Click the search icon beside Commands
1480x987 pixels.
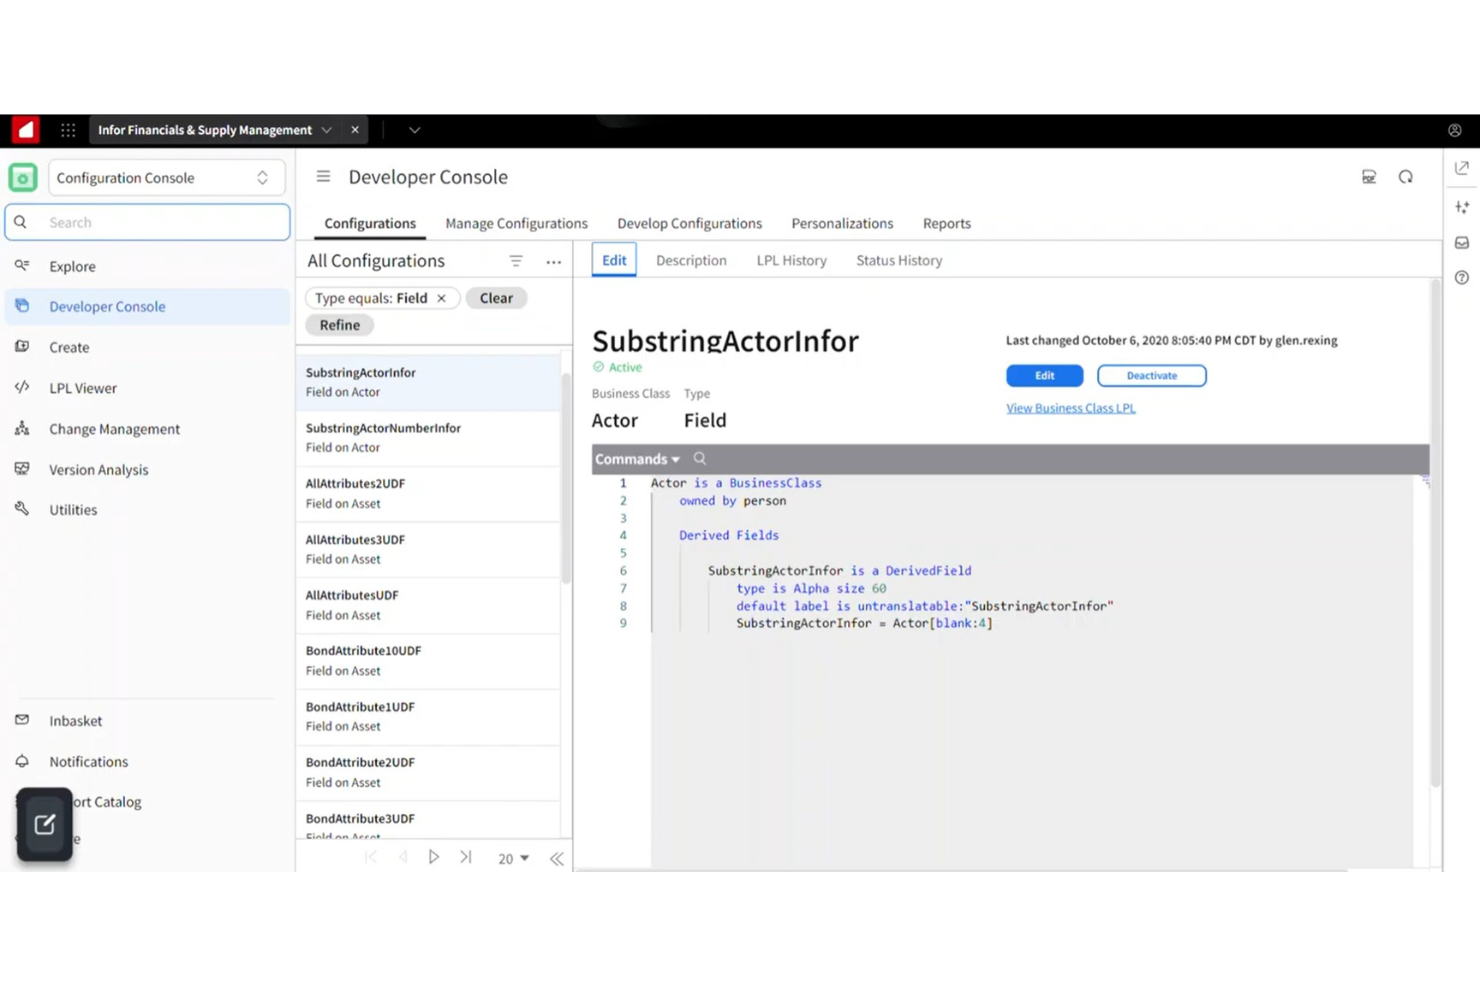(700, 459)
